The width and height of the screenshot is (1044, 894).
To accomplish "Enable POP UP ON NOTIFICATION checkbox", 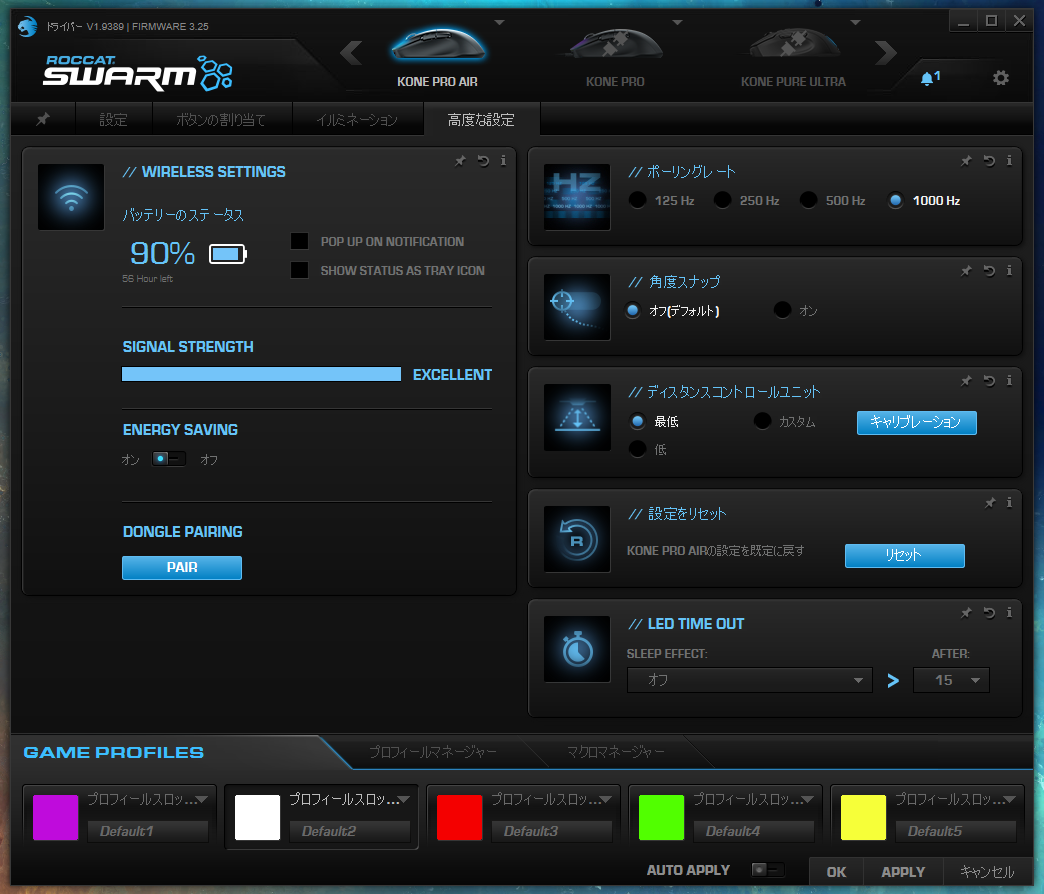I will tap(300, 241).
